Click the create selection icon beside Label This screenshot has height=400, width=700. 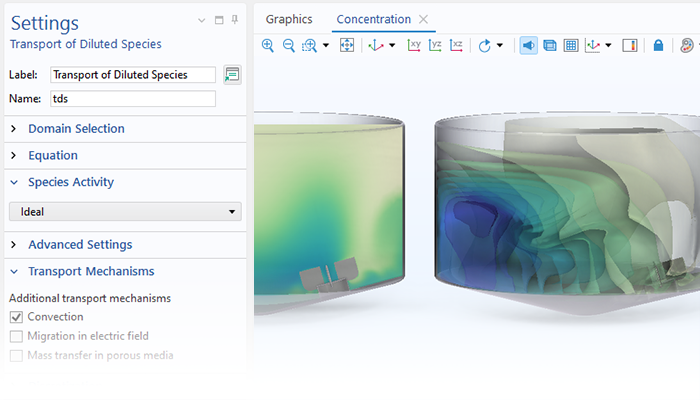[232, 75]
